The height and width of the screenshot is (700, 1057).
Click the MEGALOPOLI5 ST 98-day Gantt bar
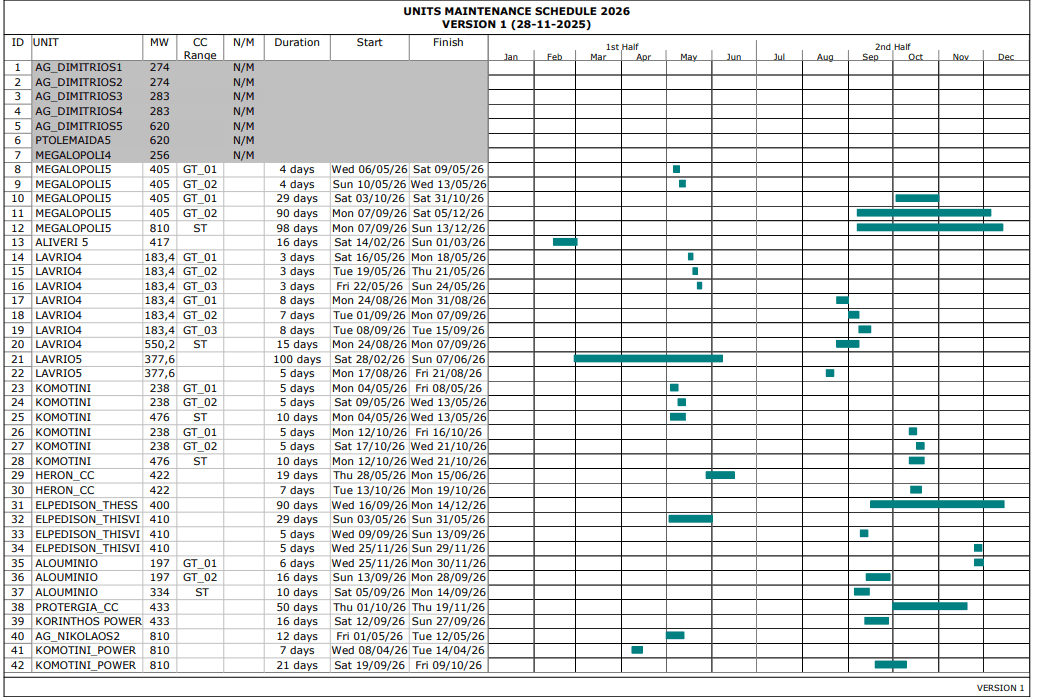pos(930,227)
